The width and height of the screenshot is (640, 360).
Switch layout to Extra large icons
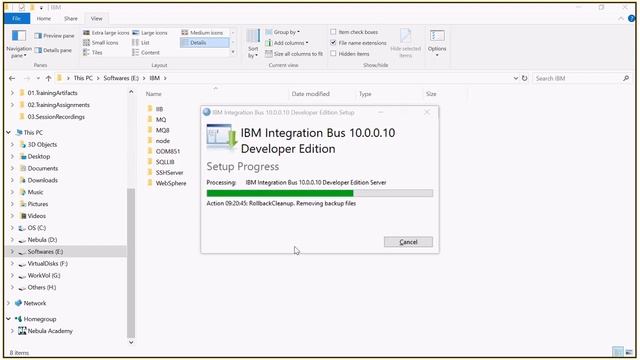point(106,33)
